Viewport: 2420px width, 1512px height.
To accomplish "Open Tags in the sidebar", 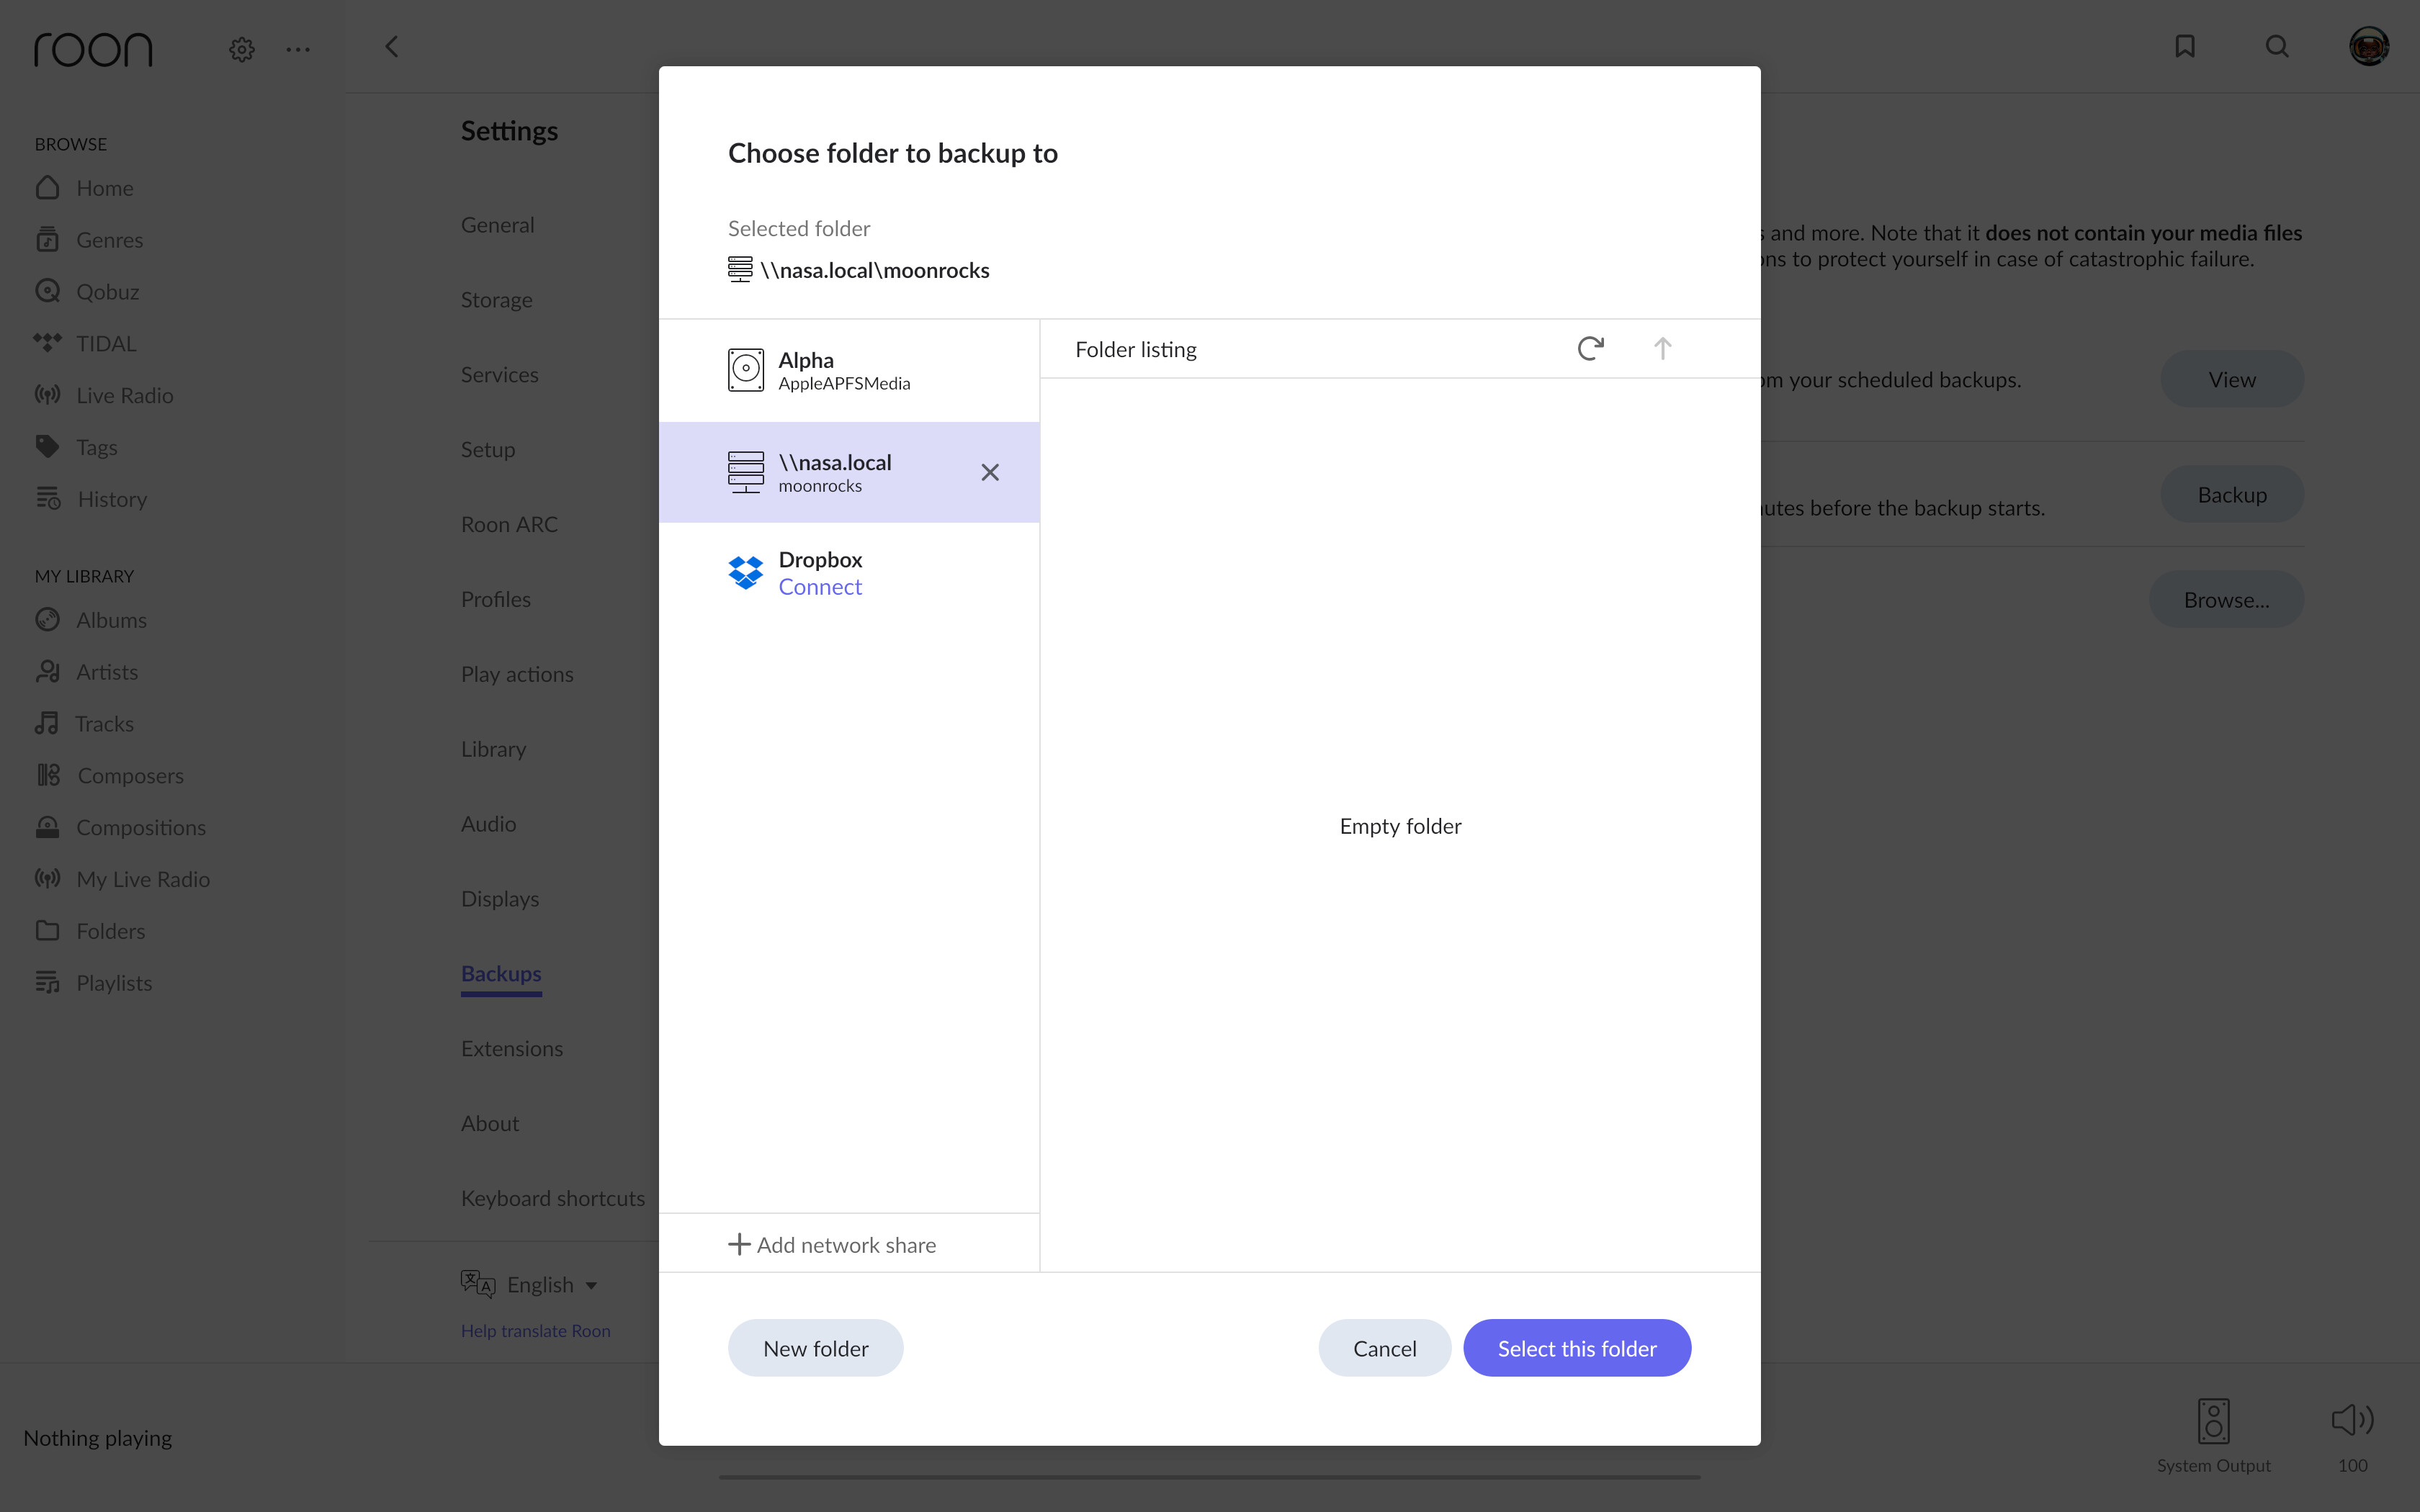I will pyautogui.click(x=76, y=447).
